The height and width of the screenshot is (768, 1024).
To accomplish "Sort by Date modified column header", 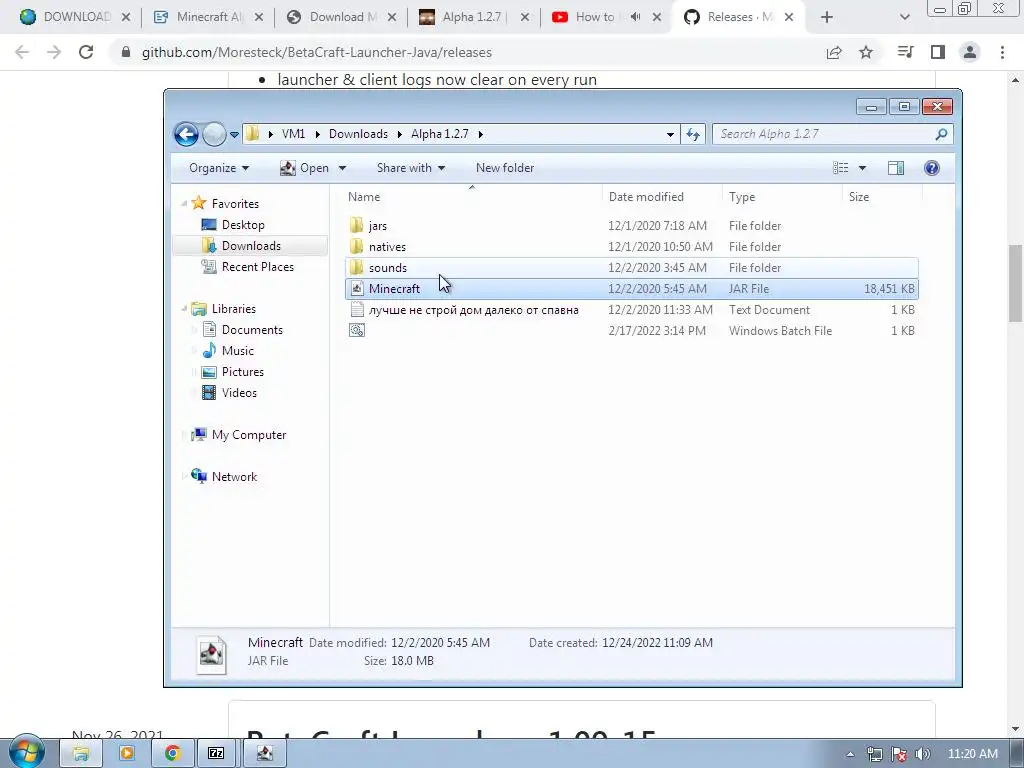I will (x=646, y=197).
